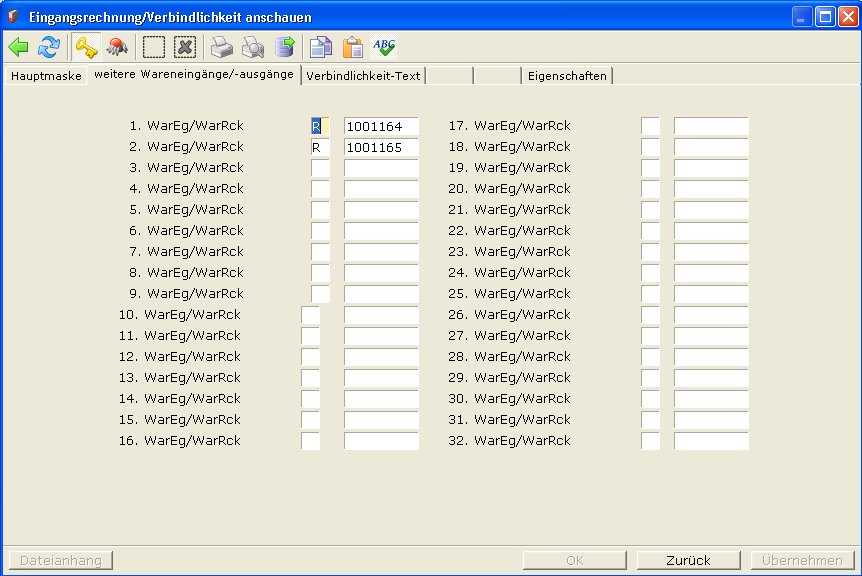Click the green back arrow icon
862x576 pixels.
click(19, 47)
